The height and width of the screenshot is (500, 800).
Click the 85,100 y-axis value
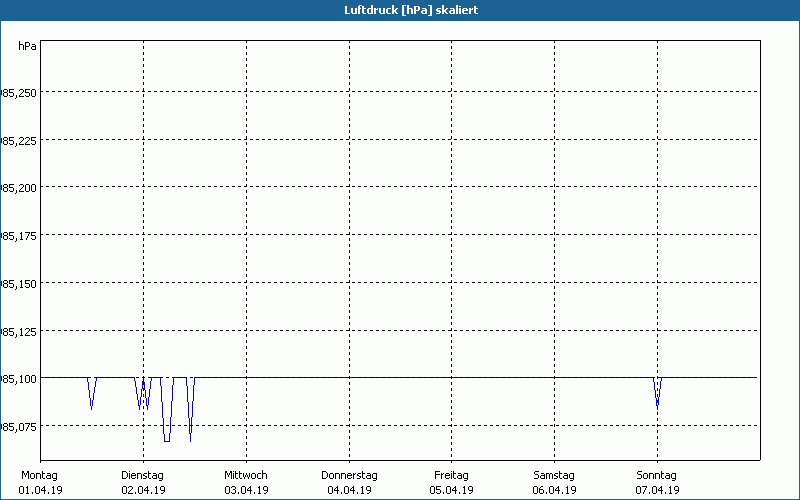tap(19, 379)
